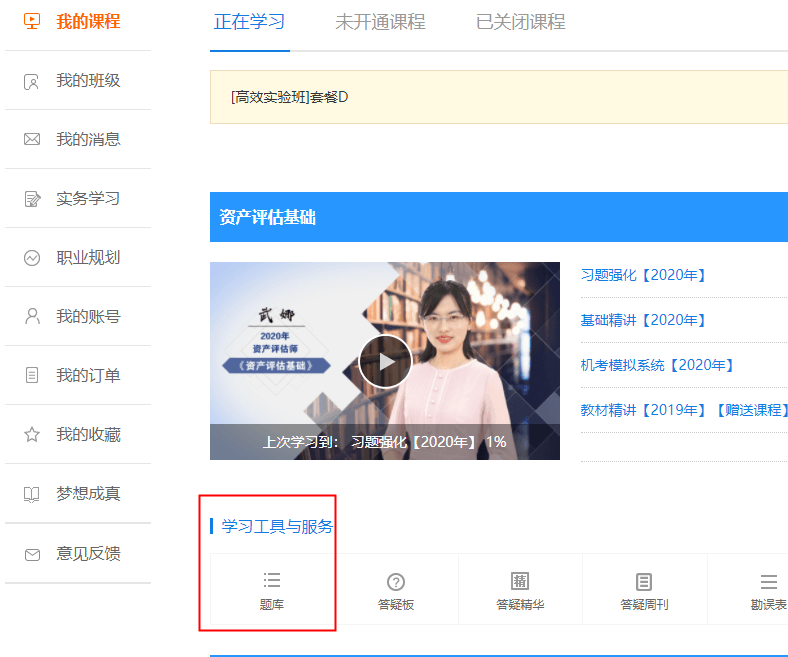The height and width of the screenshot is (657, 788).
Task: Open 基础精讲【2020年】 course link
Action: tap(643, 320)
